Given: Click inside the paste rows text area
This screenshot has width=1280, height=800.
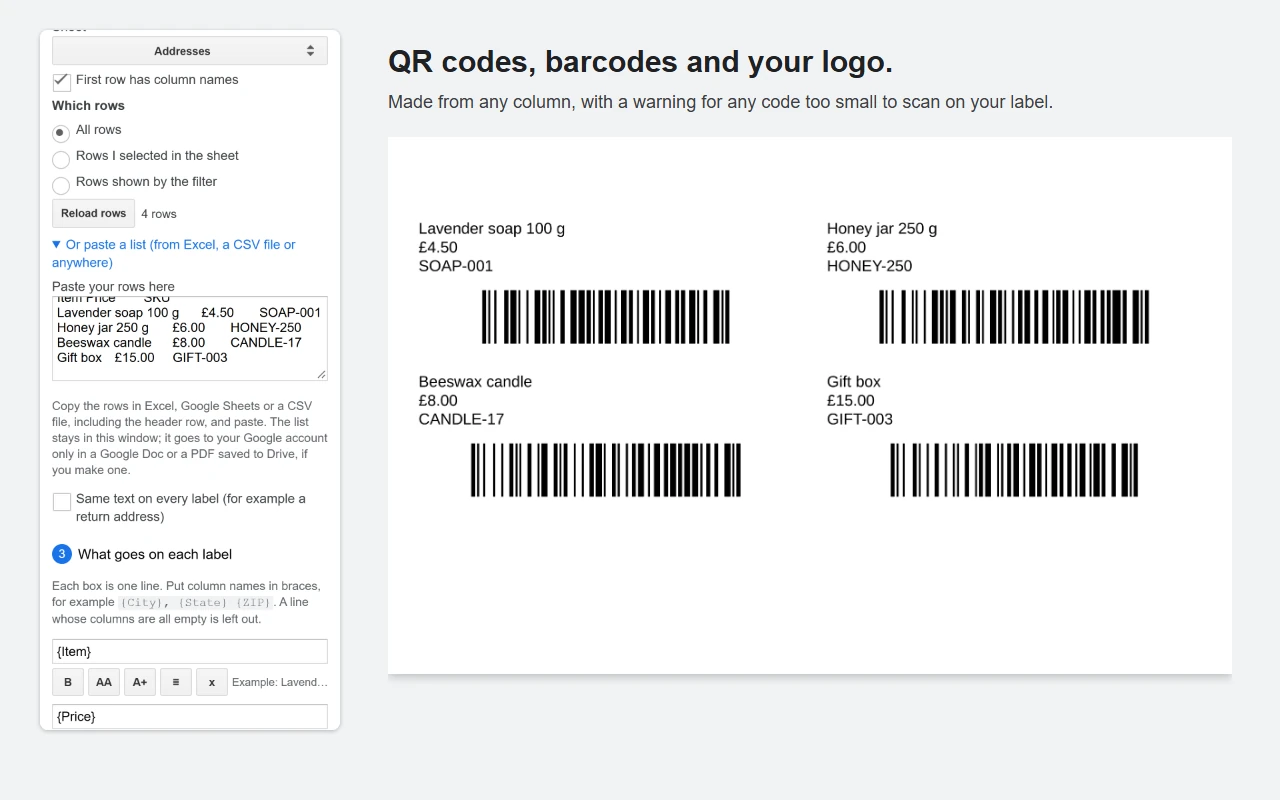Looking at the screenshot, I should pyautogui.click(x=190, y=338).
